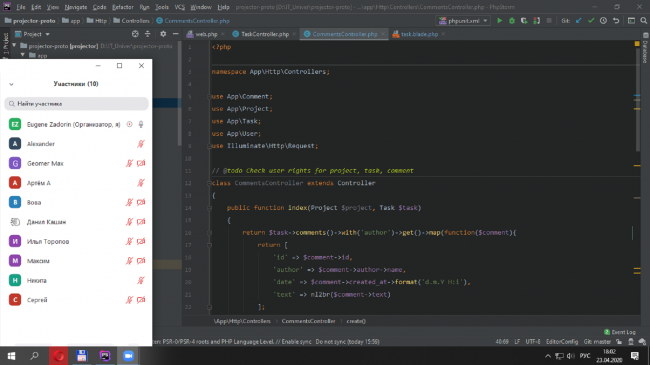The height and width of the screenshot is (365, 650).
Task: Click the Http breadcrumb folder
Action: tap(97, 21)
